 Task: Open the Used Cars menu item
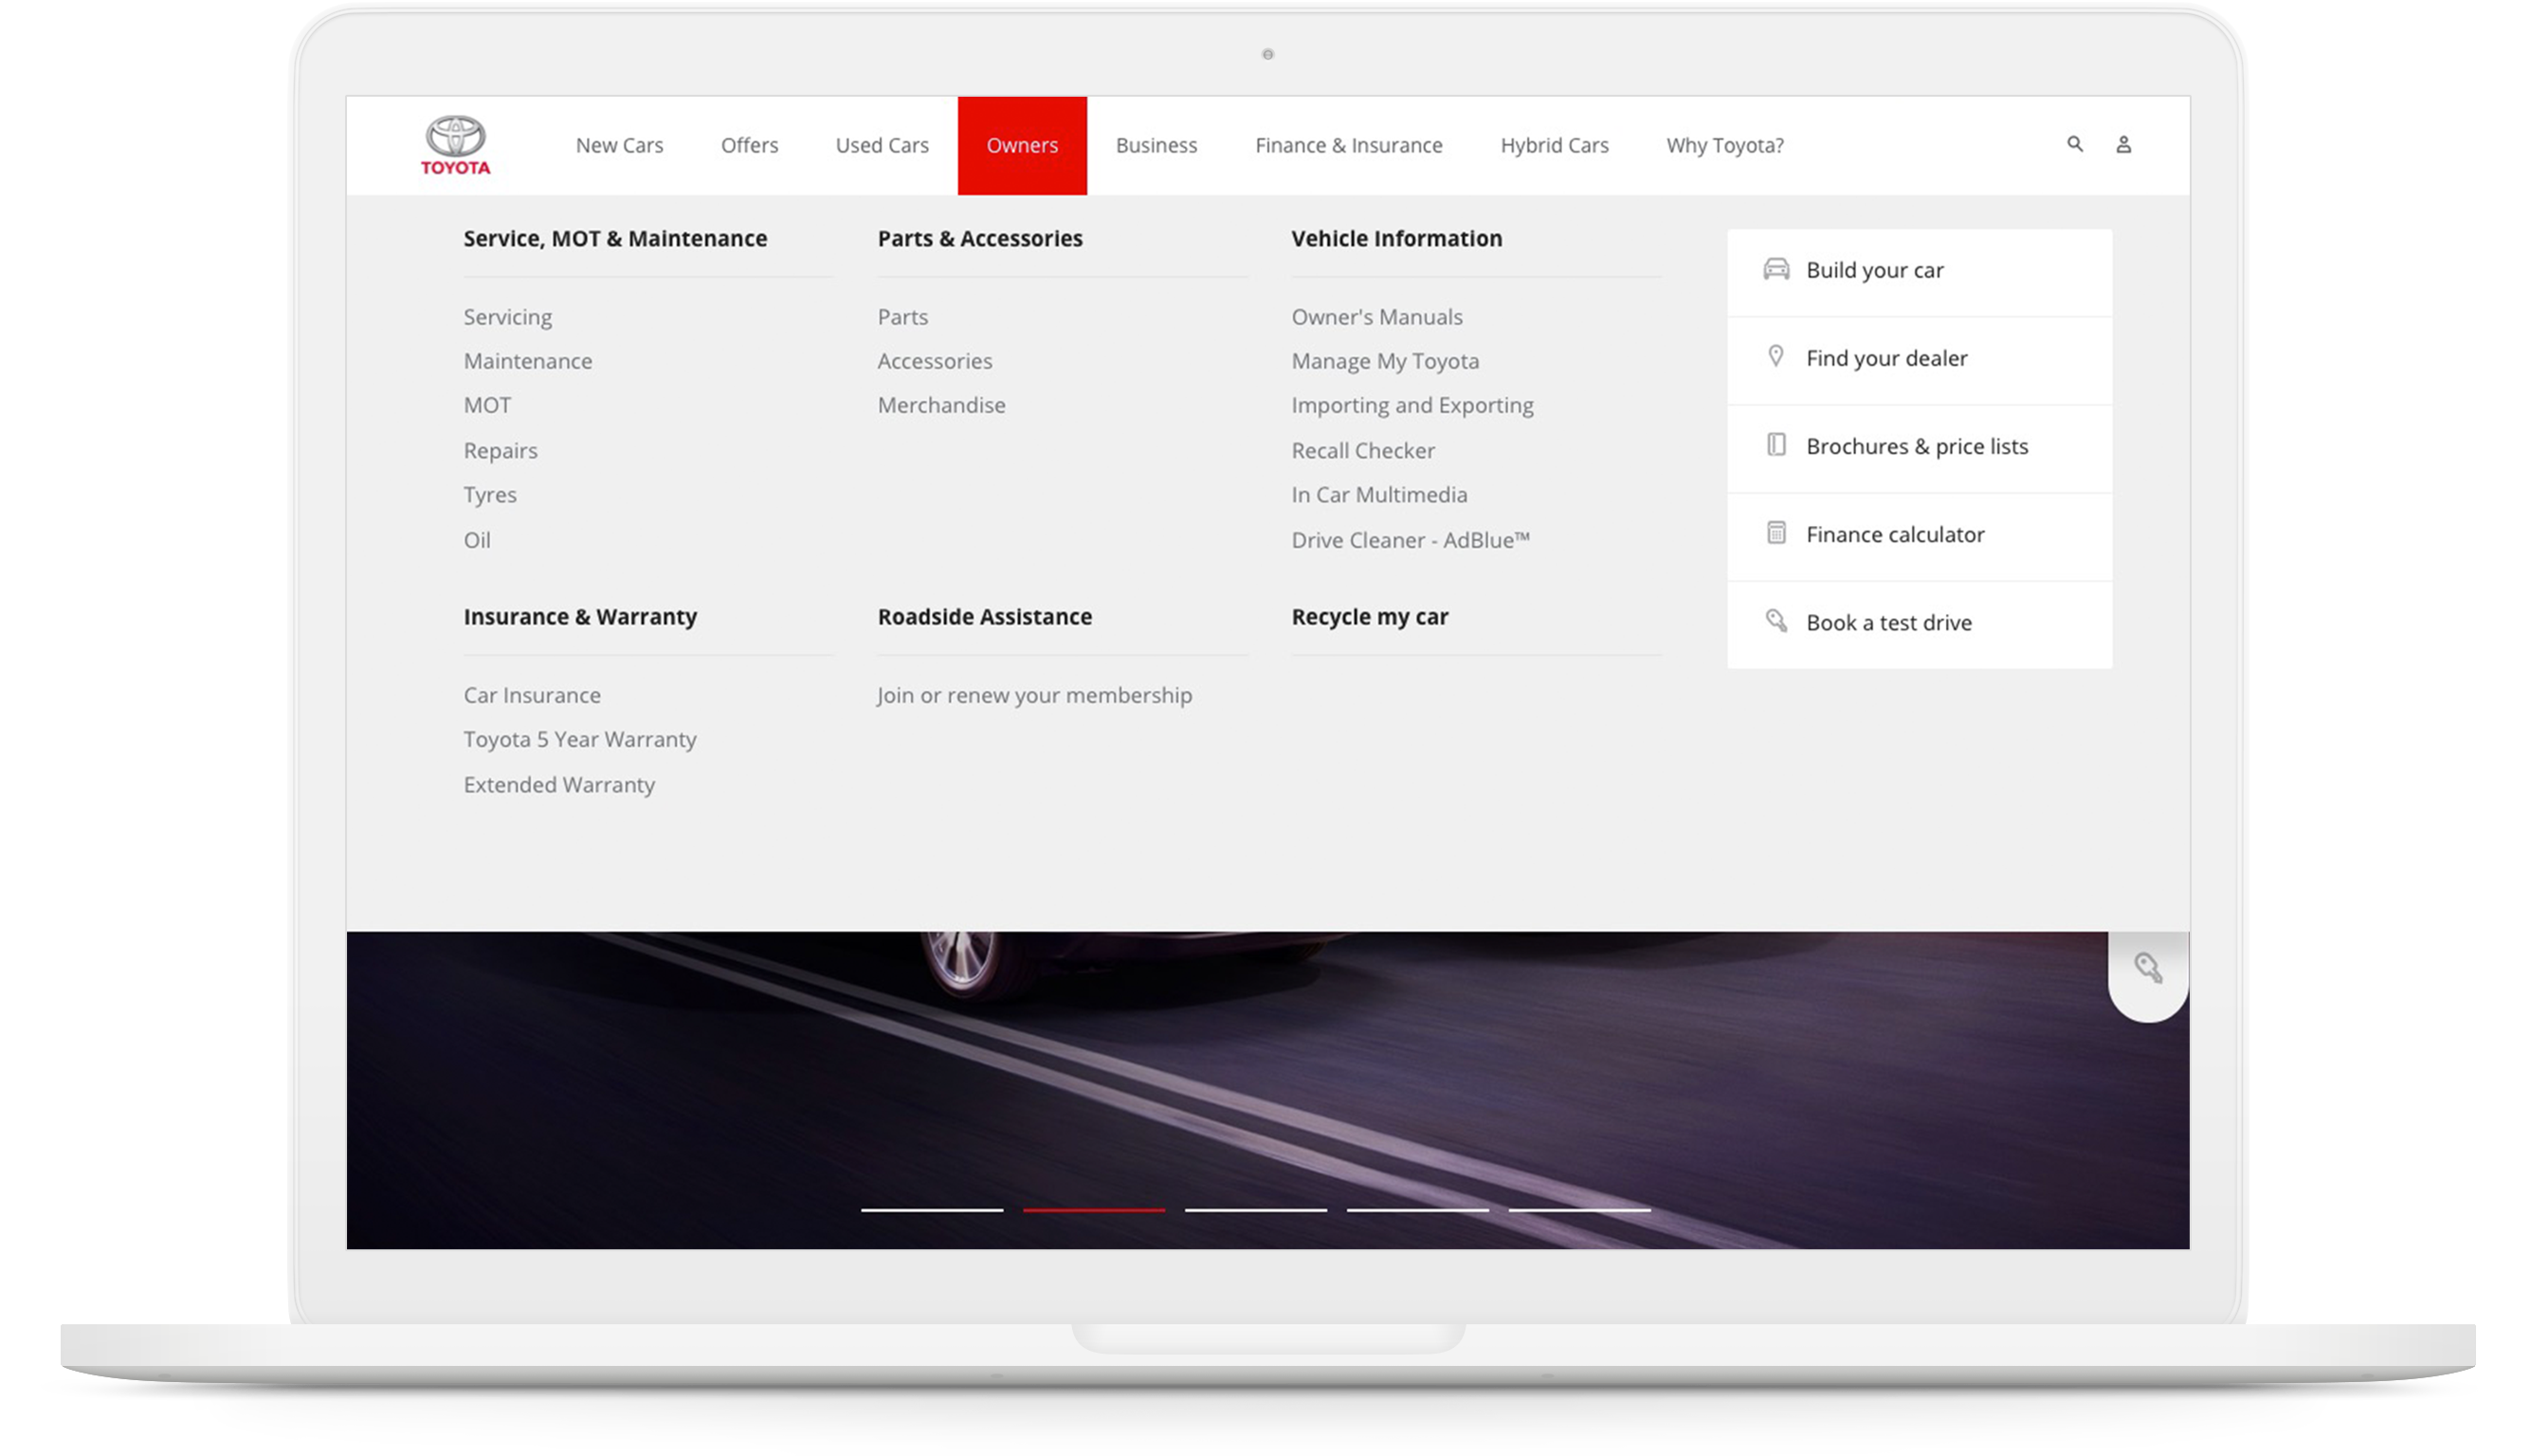tap(882, 146)
